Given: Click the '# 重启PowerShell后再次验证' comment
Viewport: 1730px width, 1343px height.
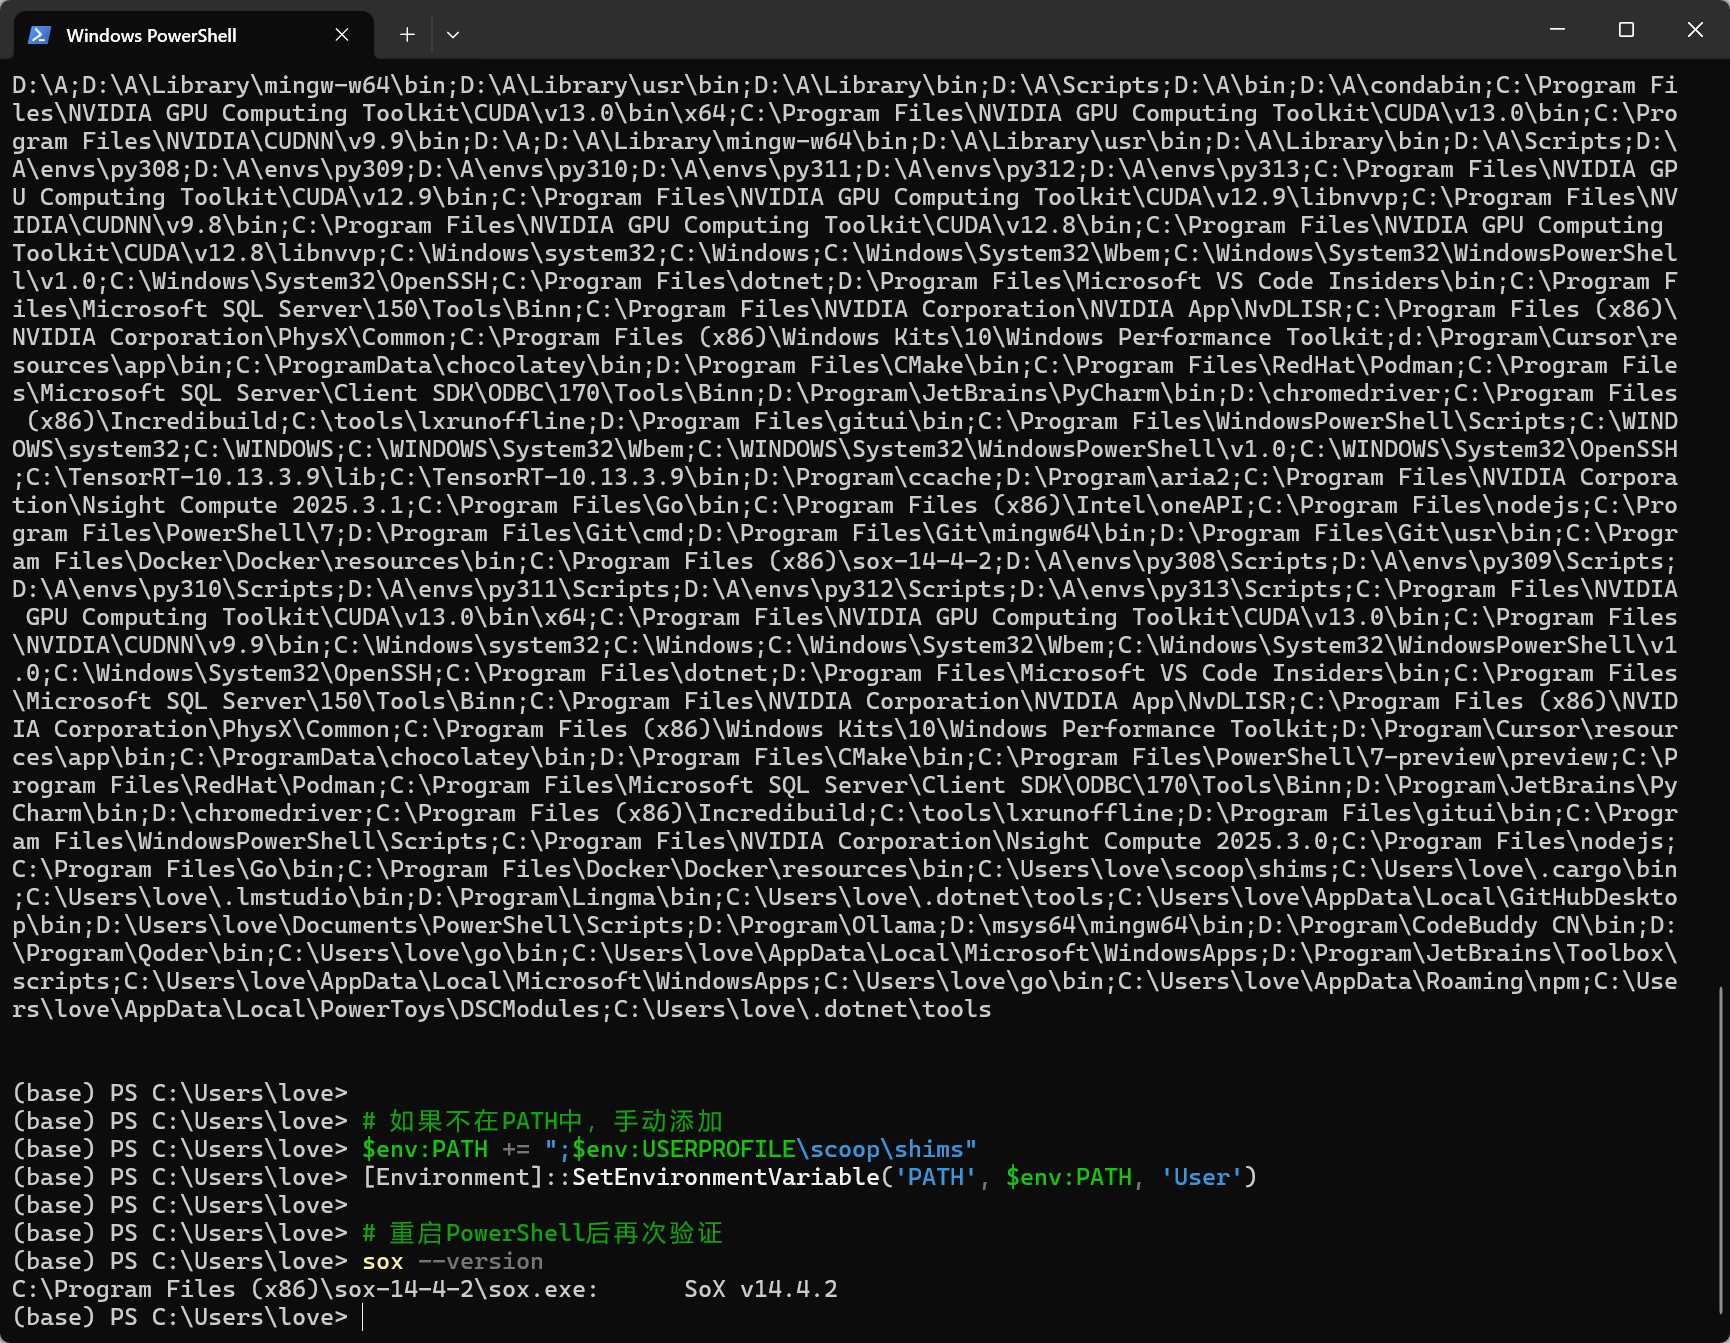Looking at the screenshot, I should 543,1234.
